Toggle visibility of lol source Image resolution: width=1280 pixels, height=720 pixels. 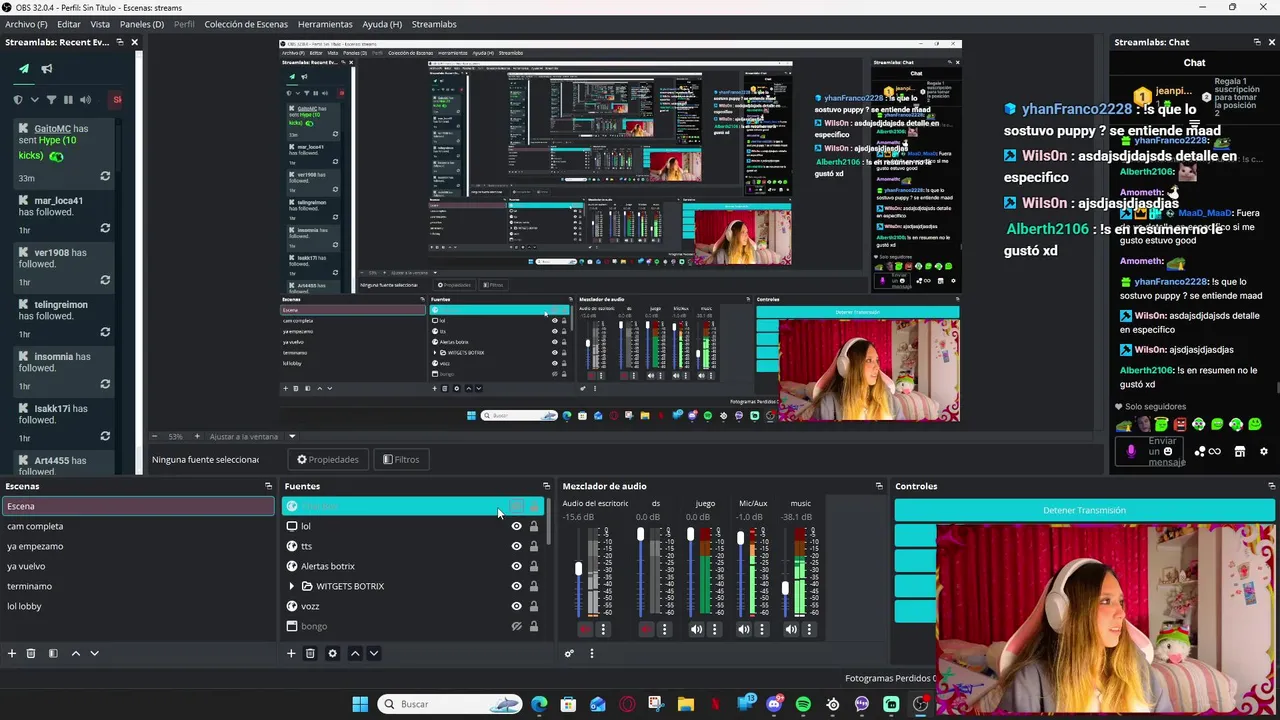click(x=517, y=526)
